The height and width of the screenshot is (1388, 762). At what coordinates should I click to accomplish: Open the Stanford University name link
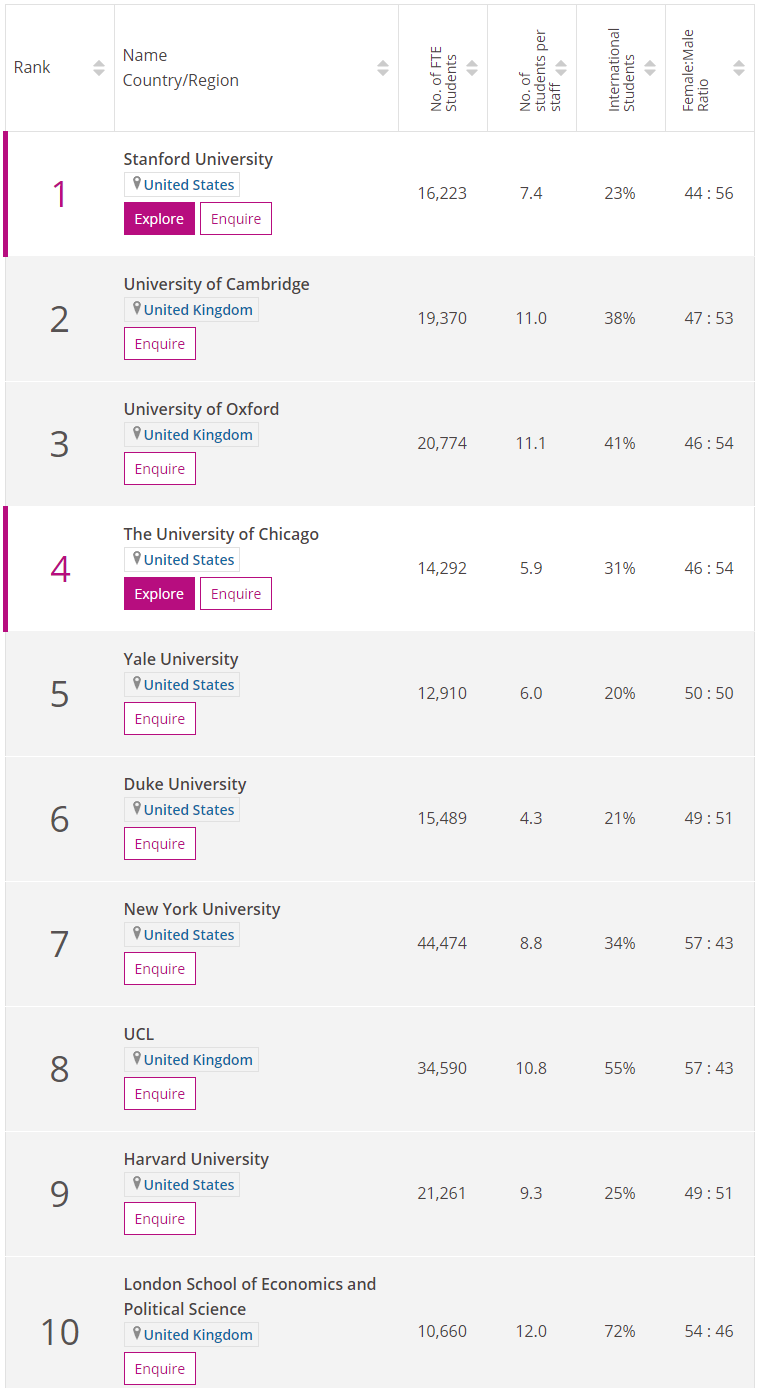coord(198,159)
